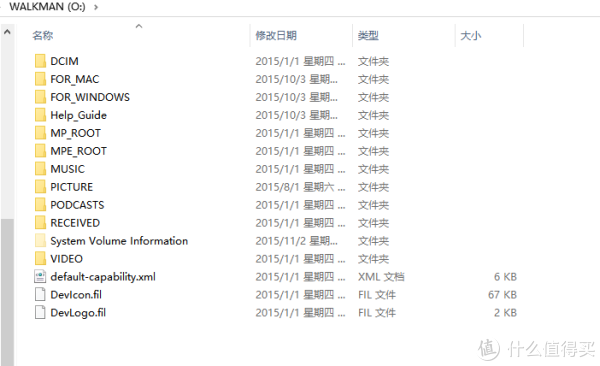Click the MUSIC folder icon

[x=40, y=169]
